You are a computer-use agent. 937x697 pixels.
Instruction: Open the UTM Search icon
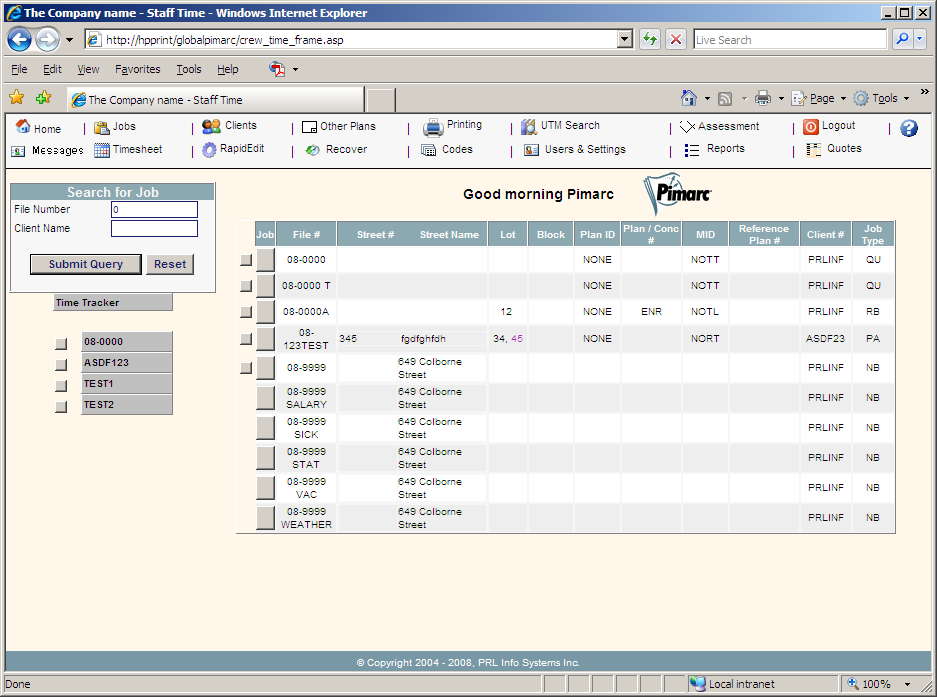click(528, 127)
